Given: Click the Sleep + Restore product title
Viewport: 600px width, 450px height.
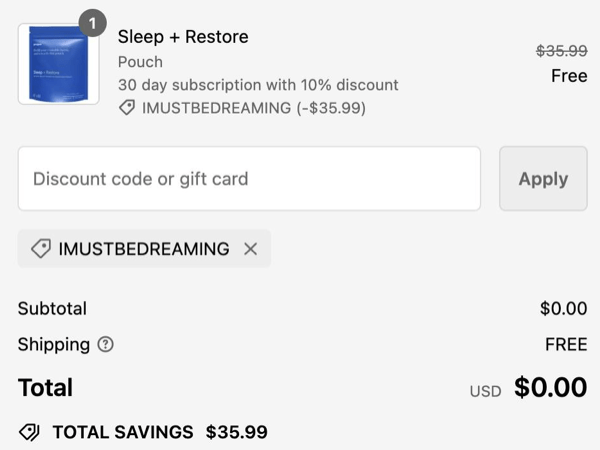Looking at the screenshot, I should point(183,37).
